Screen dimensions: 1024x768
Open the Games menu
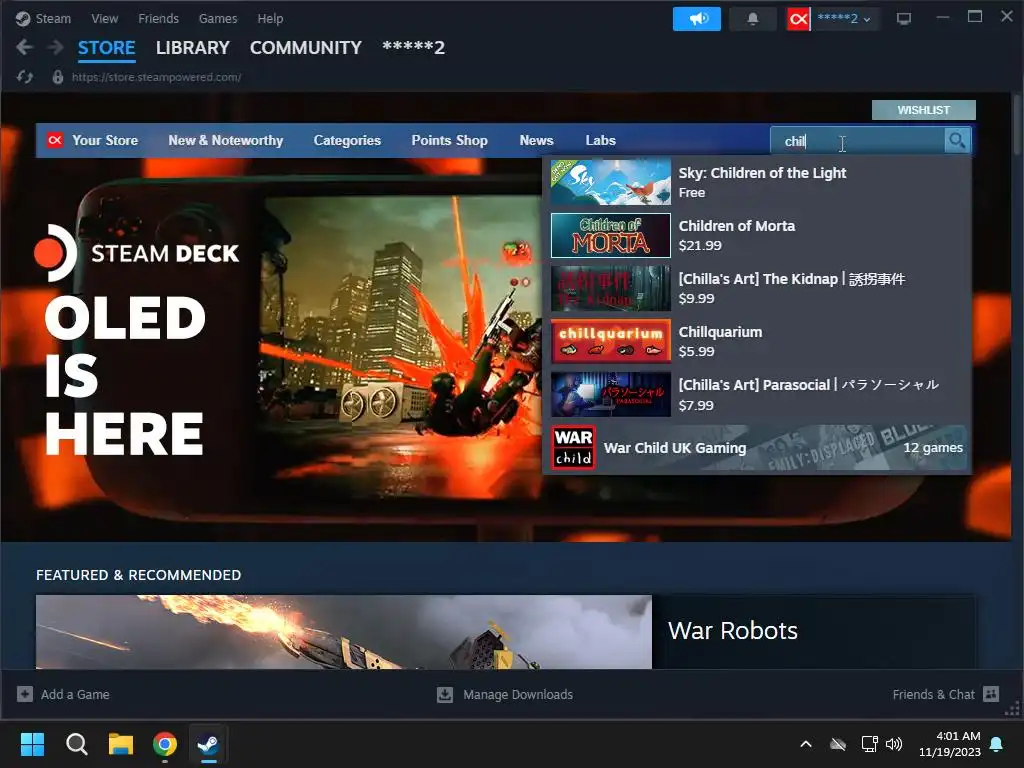click(218, 18)
